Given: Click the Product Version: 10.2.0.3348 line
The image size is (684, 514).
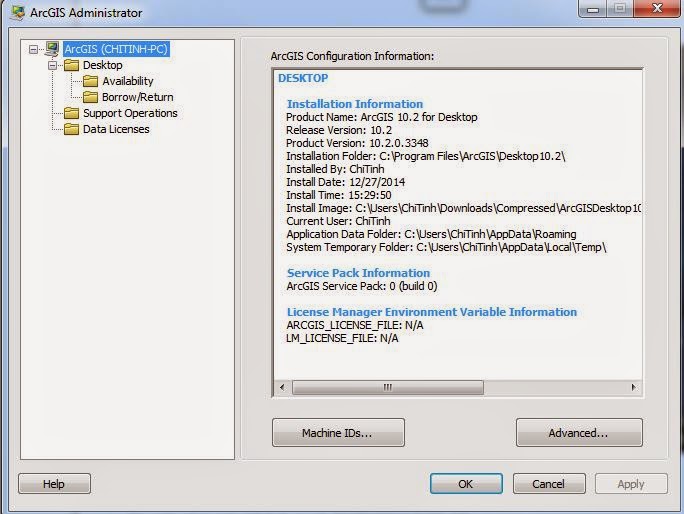Looking at the screenshot, I should coord(357,143).
